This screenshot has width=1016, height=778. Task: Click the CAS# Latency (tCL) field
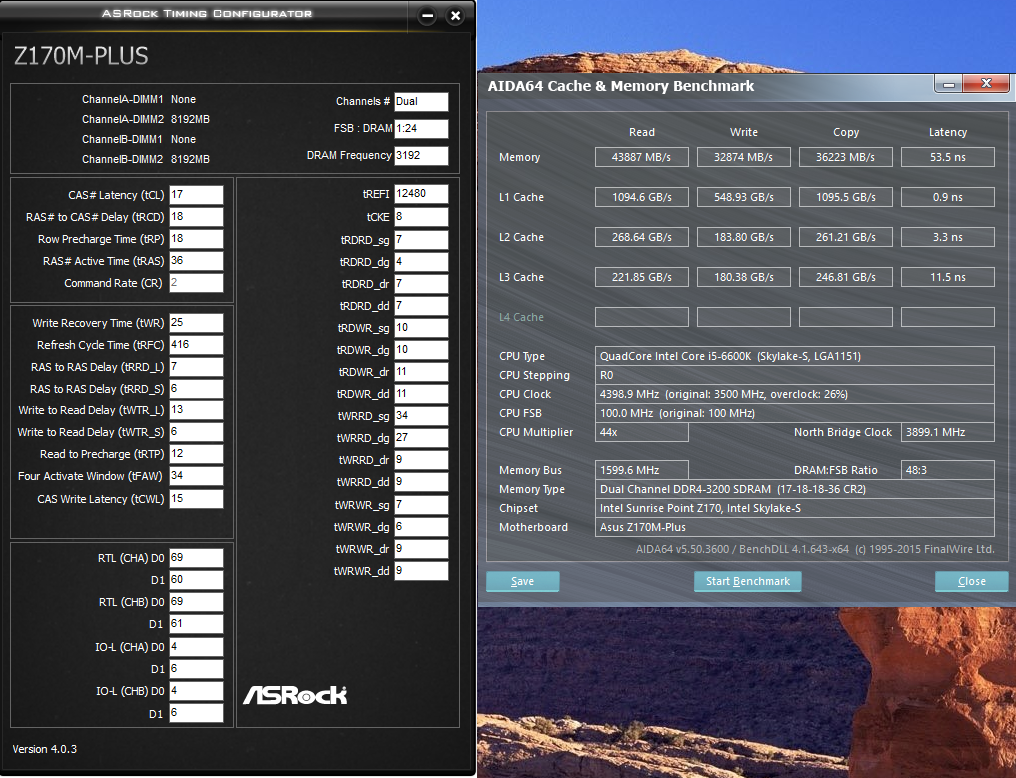click(196, 194)
